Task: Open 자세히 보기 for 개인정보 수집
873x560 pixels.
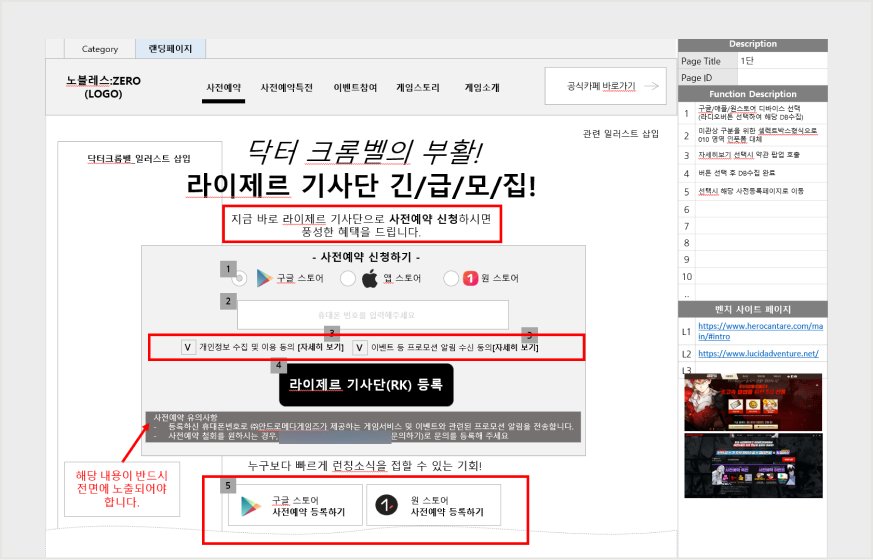Action: [x=321, y=347]
